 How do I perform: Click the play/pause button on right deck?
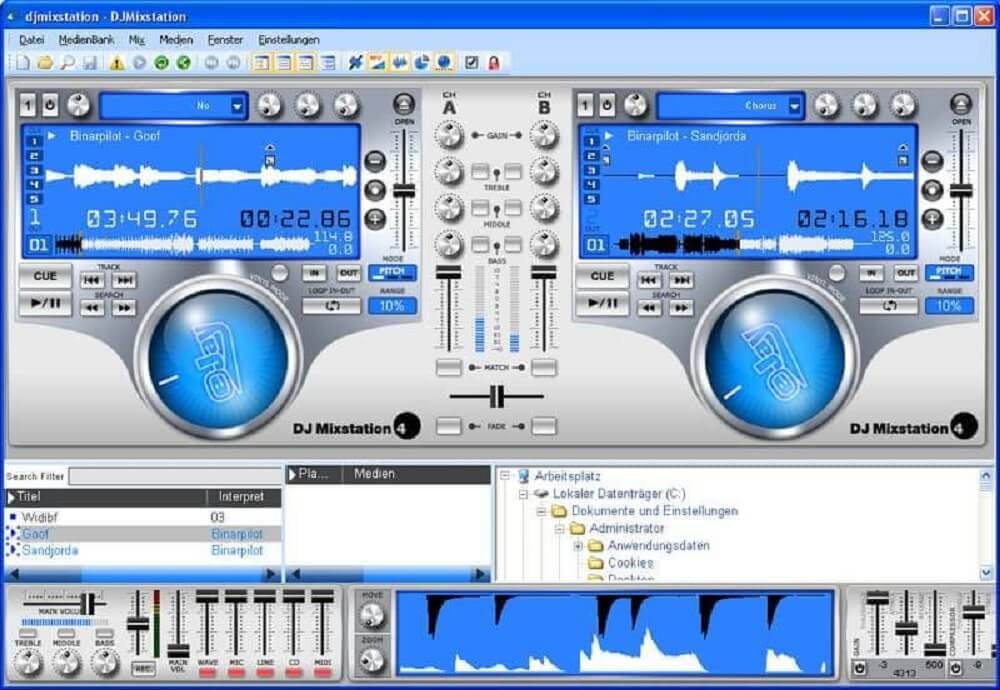pos(601,303)
